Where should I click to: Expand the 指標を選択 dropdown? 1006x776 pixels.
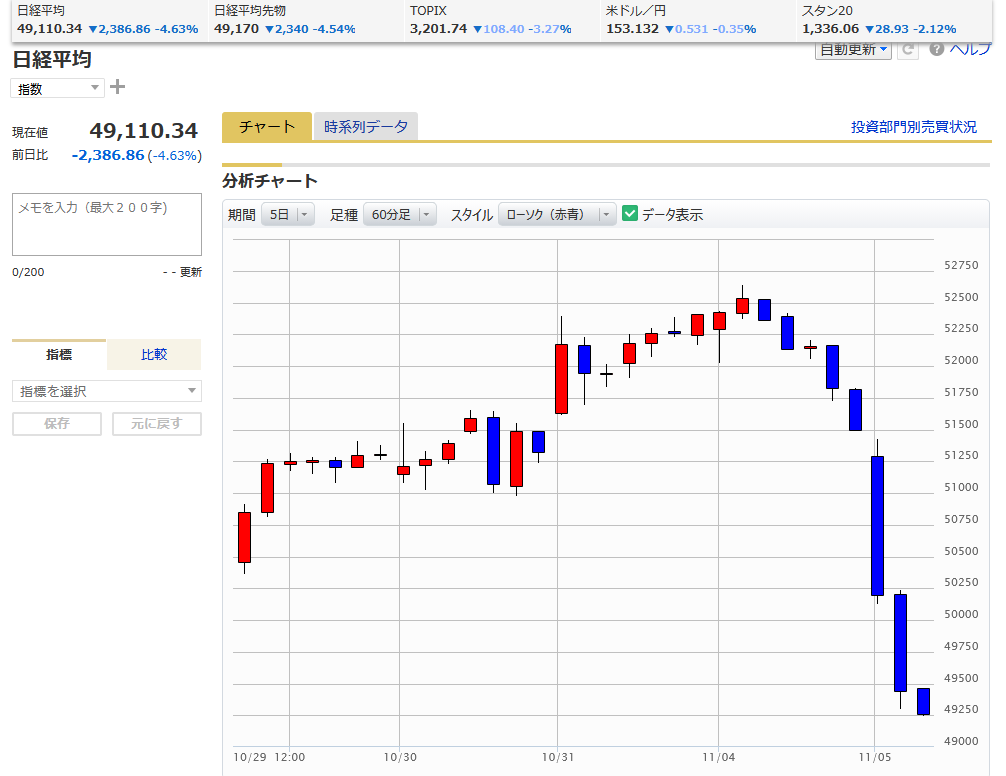tap(107, 391)
